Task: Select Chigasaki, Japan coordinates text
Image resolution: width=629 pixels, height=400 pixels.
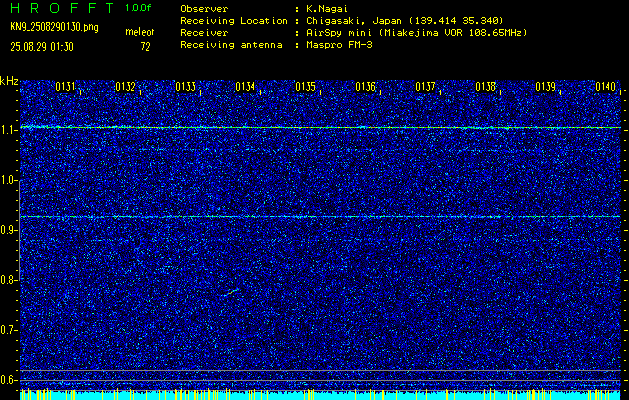Action: 405,21
